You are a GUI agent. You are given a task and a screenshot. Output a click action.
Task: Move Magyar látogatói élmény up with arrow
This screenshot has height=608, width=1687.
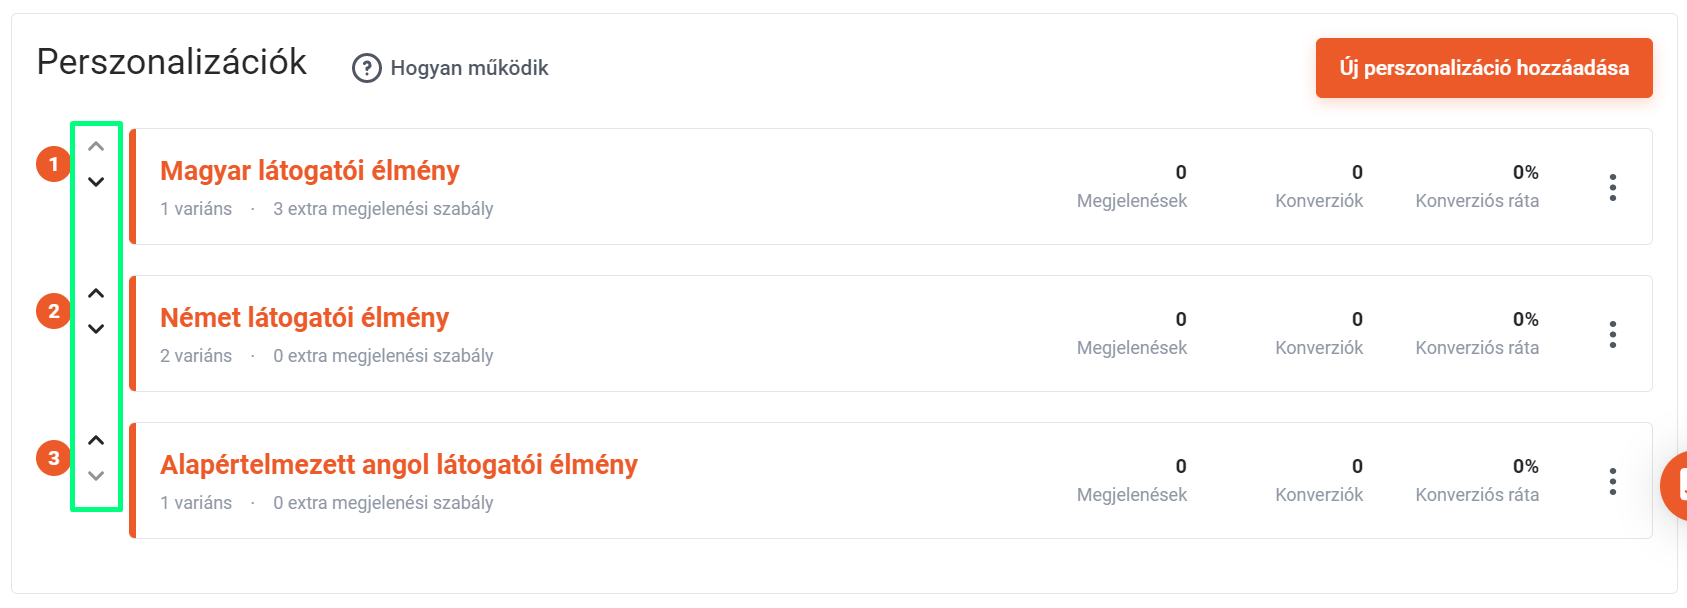96,146
